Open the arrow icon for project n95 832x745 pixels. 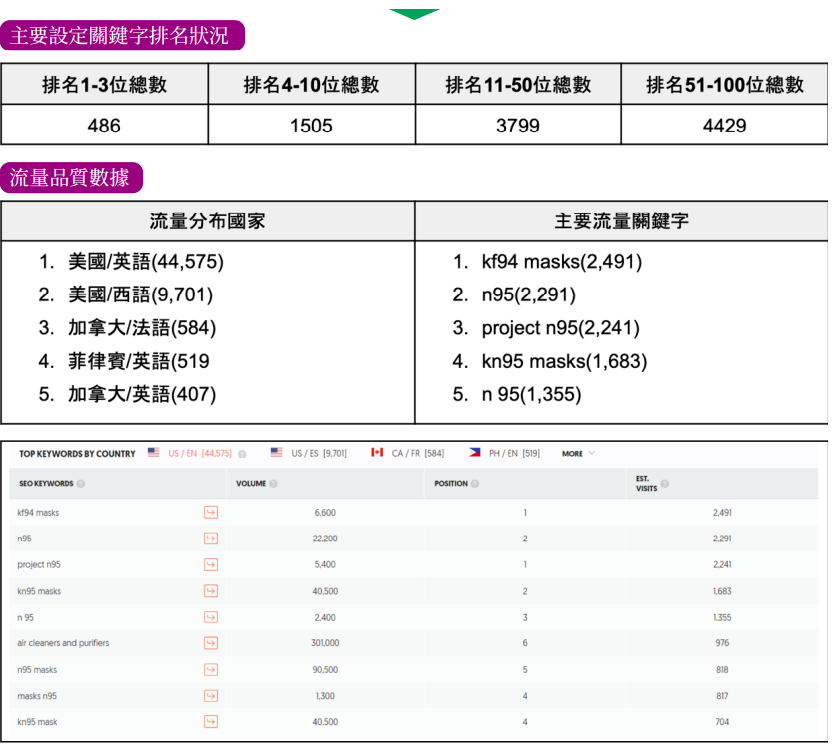pyautogui.click(x=210, y=564)
